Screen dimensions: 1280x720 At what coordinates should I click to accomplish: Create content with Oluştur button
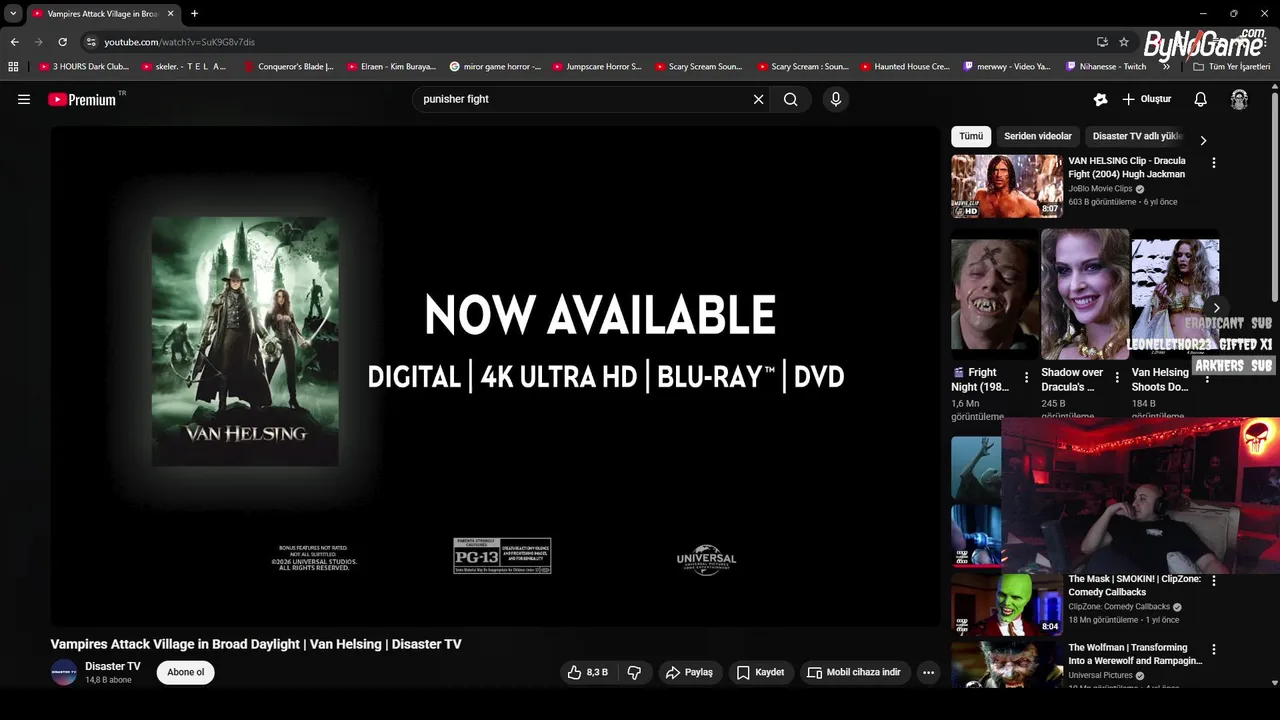(1147, 99)
